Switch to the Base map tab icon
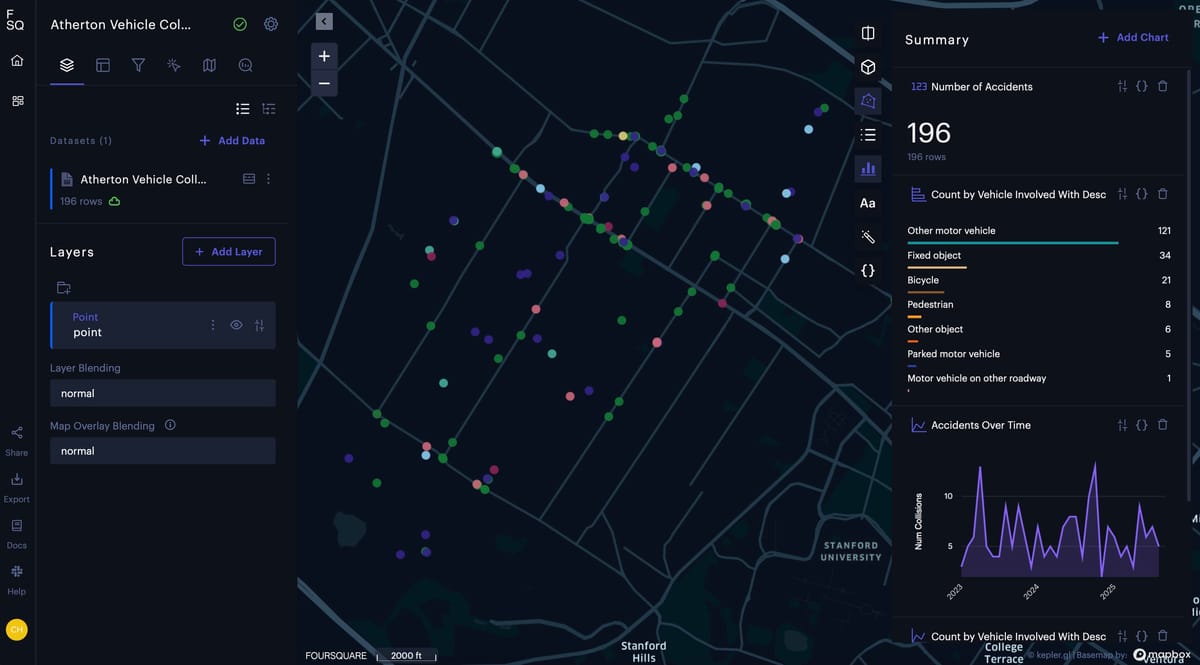1200x665 pixels. (209, 65)
